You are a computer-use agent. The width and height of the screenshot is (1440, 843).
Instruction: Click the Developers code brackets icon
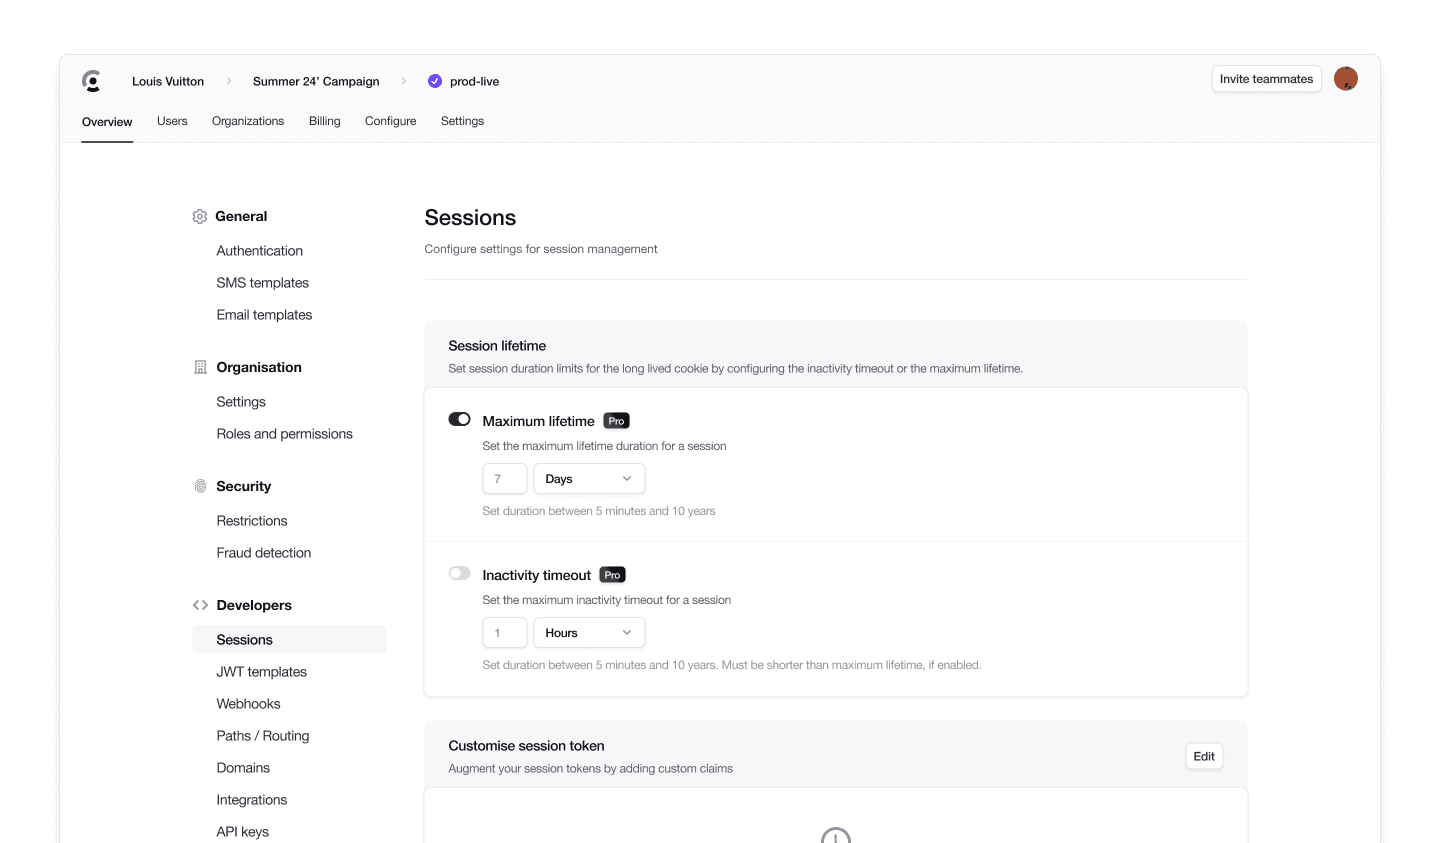click(200, 605)
